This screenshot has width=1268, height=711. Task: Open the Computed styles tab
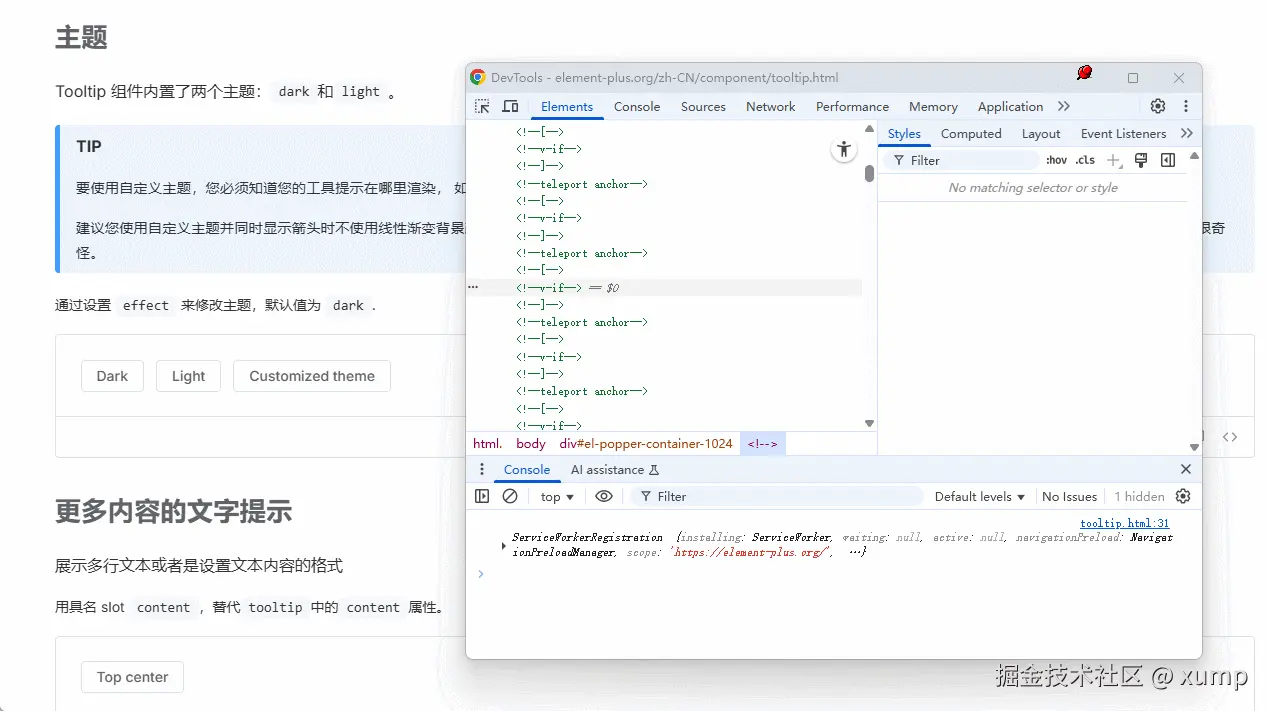[x=970, y=134]
